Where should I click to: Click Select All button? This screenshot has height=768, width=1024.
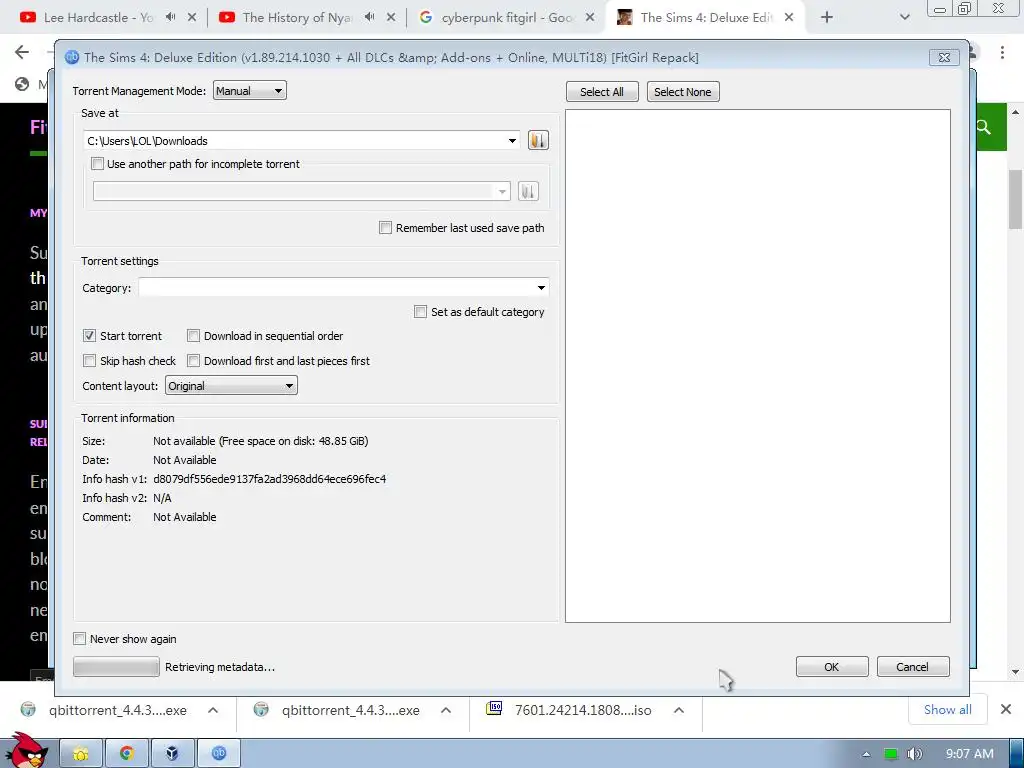coord(601,92)
